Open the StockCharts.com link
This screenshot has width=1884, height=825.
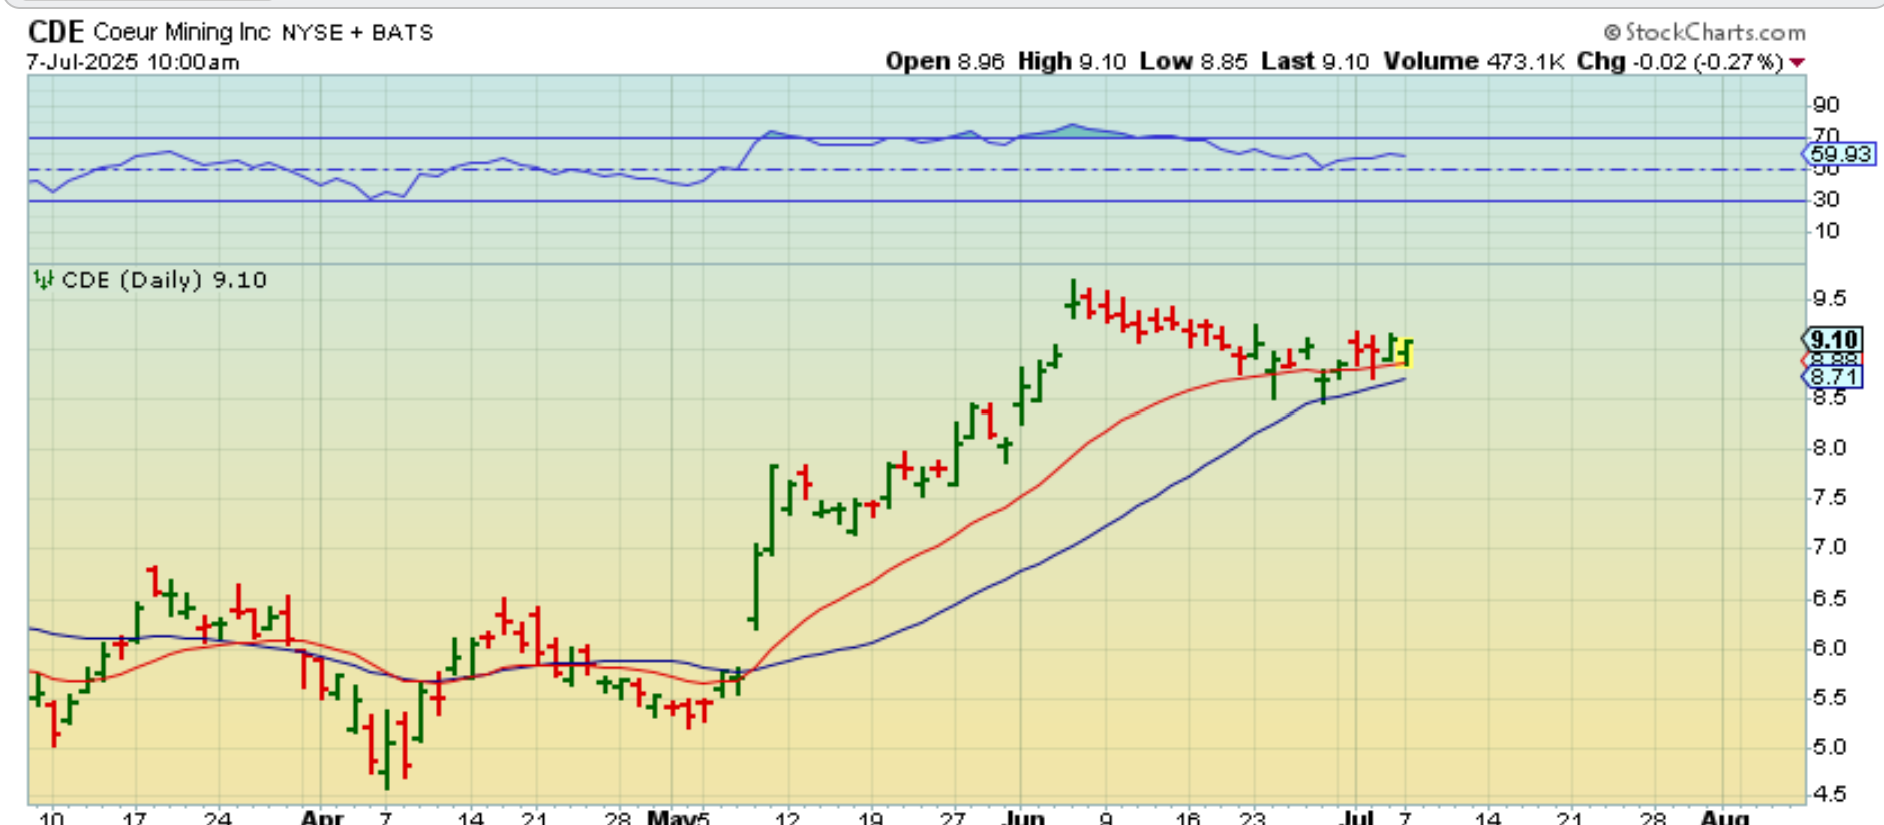point(1715,33)
